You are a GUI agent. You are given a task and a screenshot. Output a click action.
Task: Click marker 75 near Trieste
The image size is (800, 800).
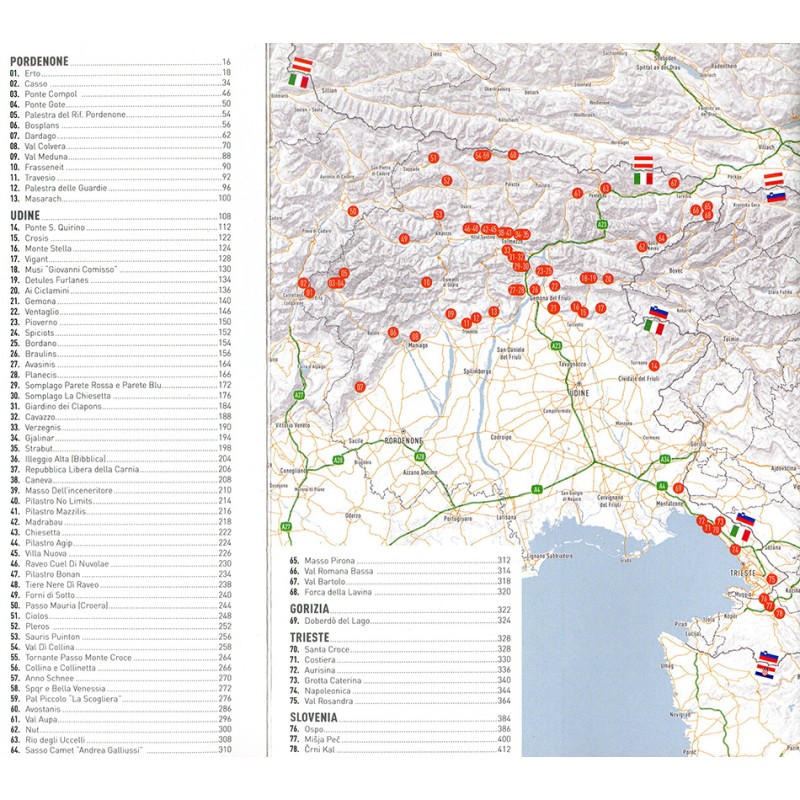pos(771,579)
